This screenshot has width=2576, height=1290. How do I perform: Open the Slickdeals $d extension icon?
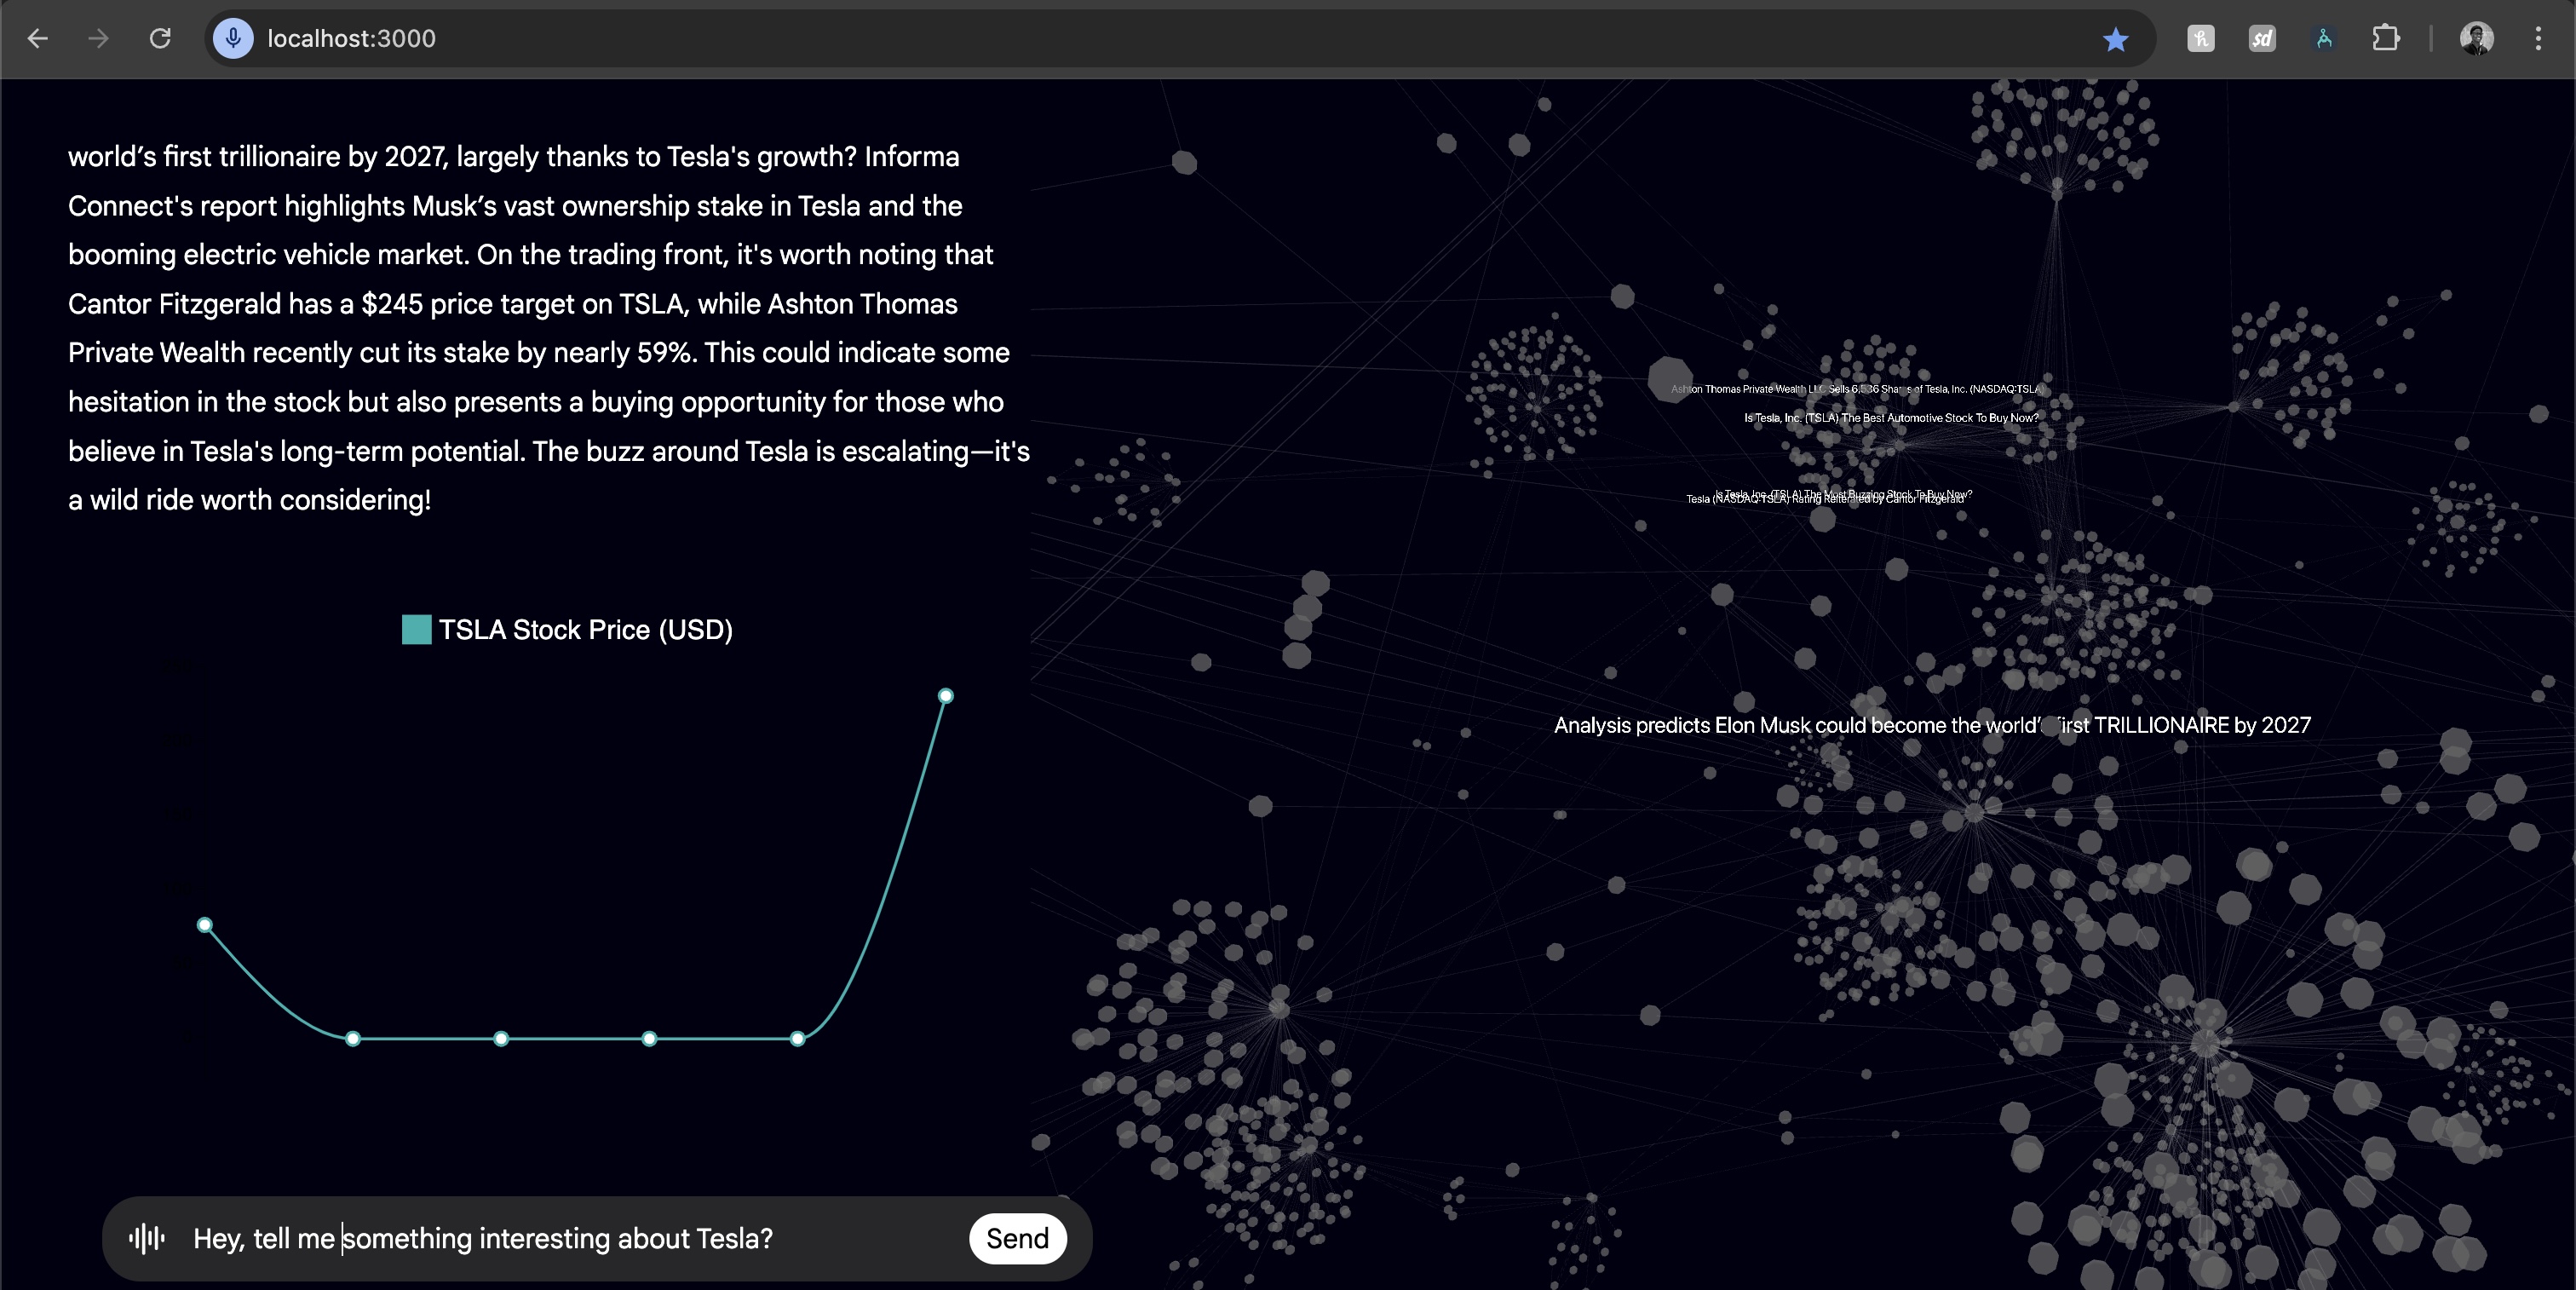(2262, 39)
